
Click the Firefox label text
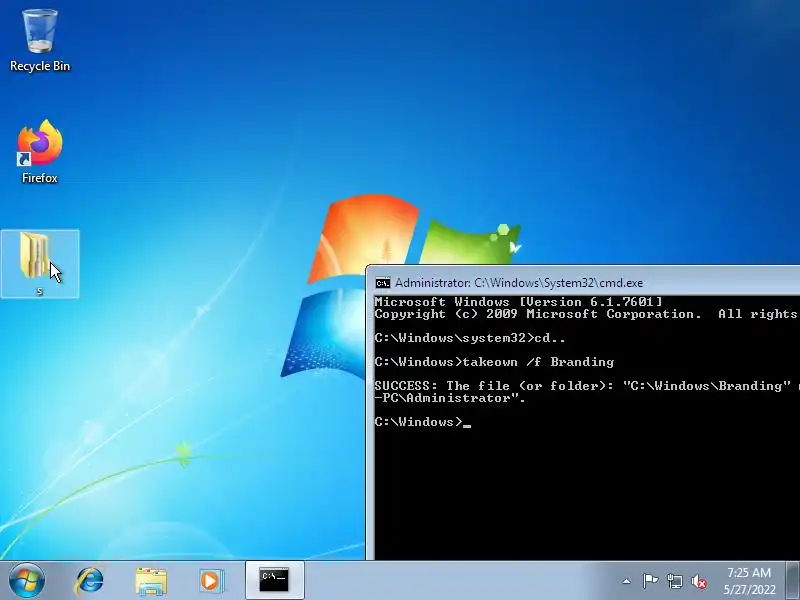[x=40, y=178]
